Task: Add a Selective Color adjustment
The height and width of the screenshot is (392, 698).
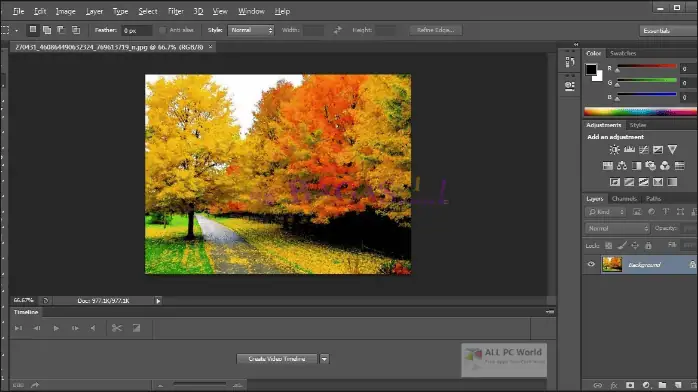Action: coord(658,182)
